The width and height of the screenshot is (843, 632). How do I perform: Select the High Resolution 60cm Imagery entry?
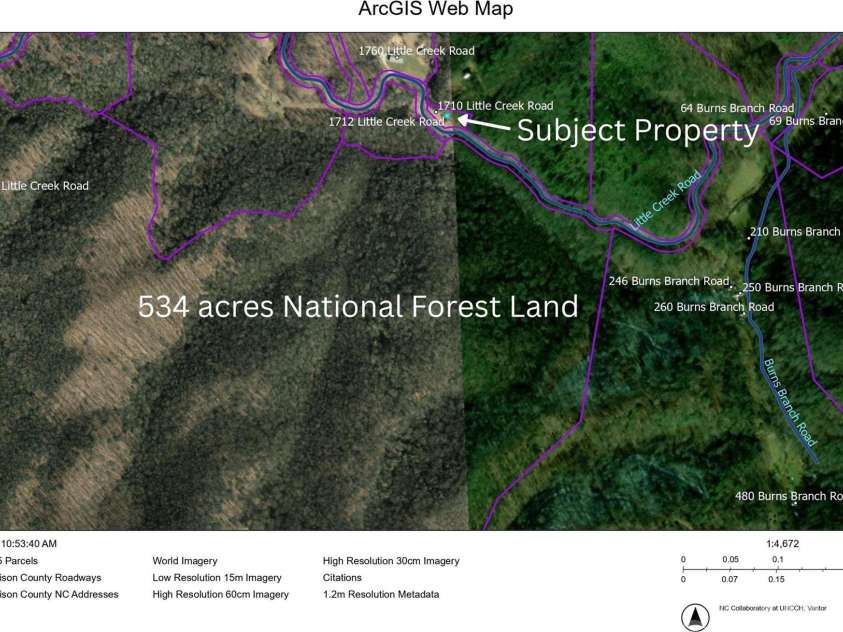(220, 594)
